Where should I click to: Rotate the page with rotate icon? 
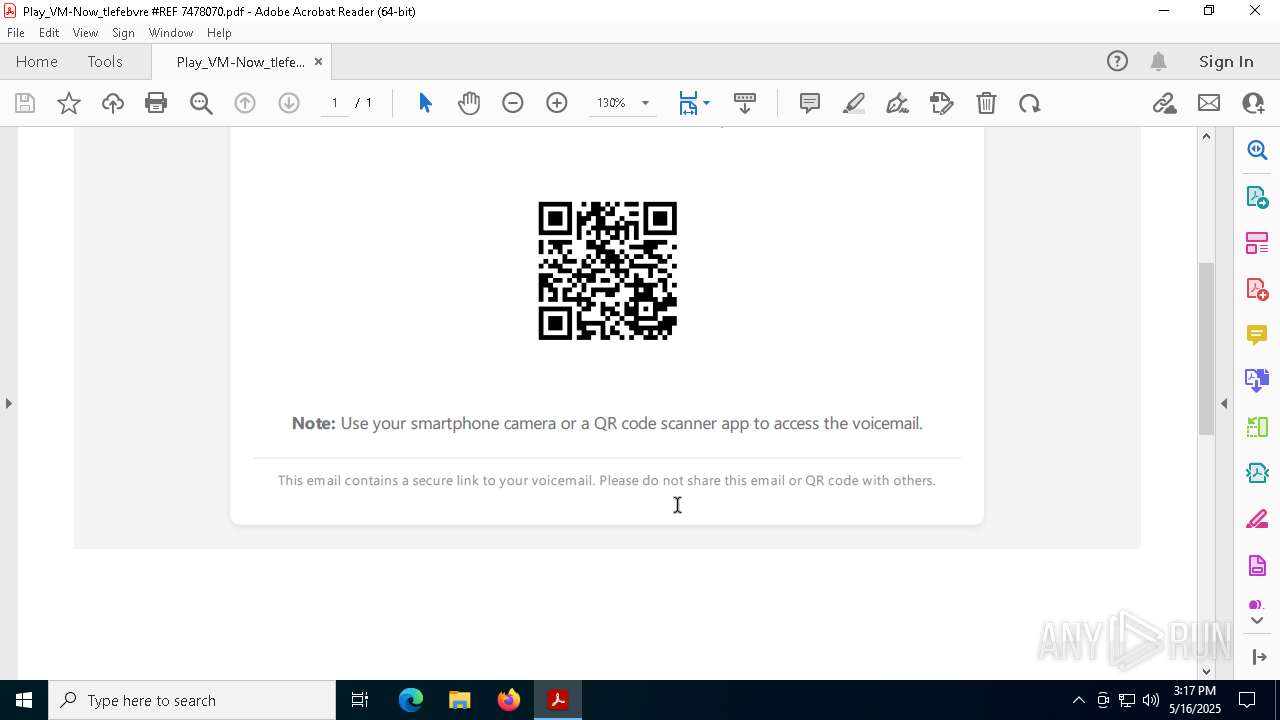[x=1030, y=103]
